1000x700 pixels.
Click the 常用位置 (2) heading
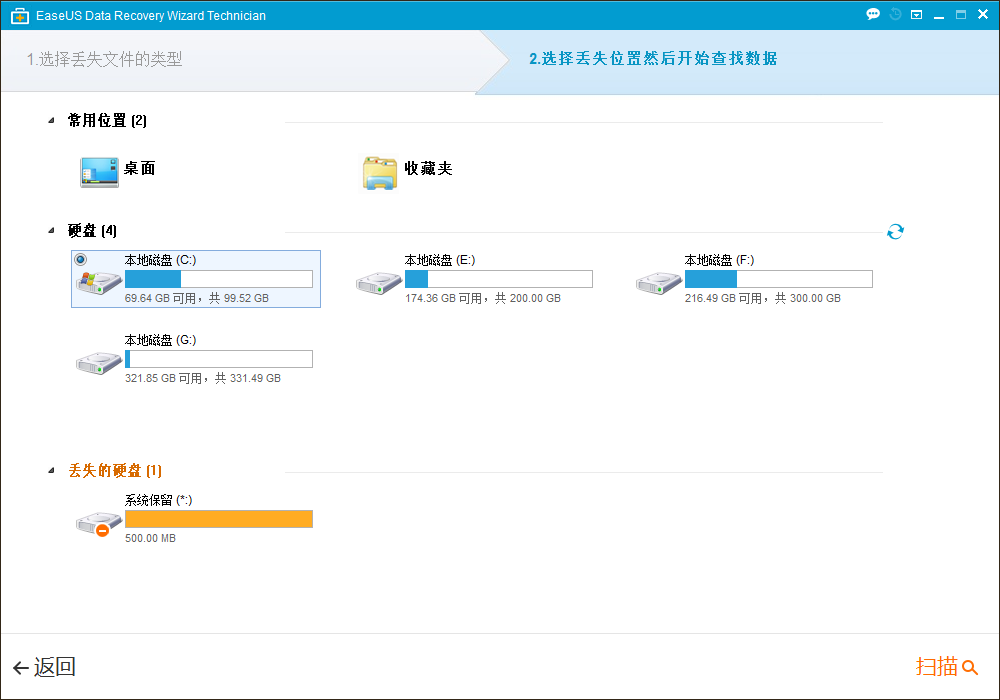coord(107,120)
